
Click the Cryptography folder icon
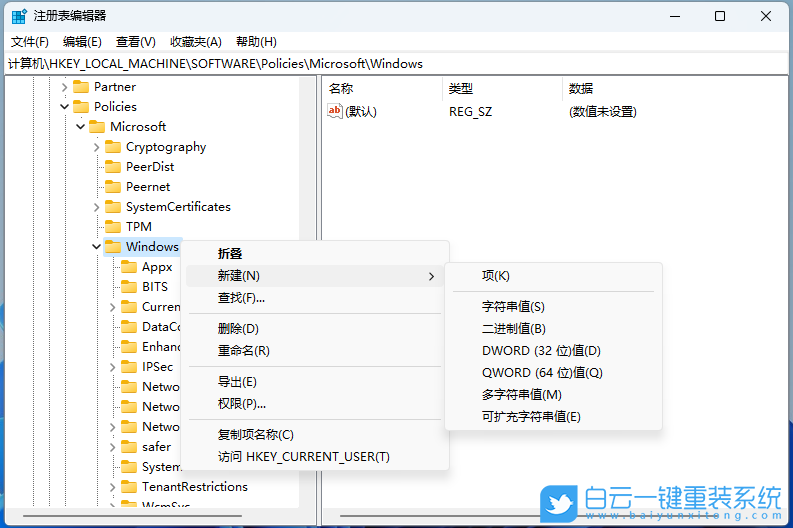(x=113, y=147)
